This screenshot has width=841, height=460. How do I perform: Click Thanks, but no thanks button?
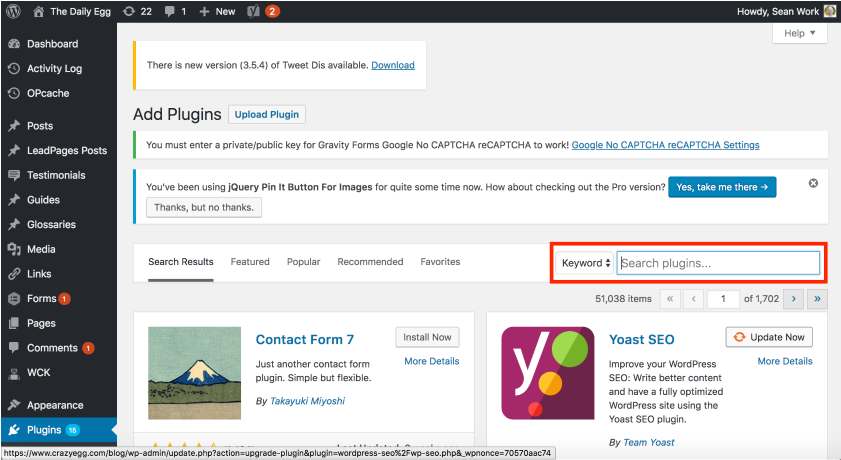click(x=204, y=207)
